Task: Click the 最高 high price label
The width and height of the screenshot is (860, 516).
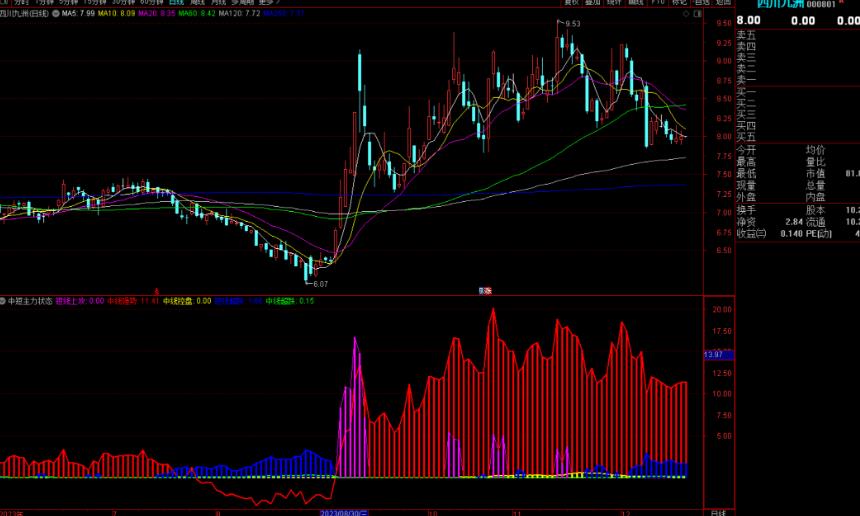Action: point(746,162)
